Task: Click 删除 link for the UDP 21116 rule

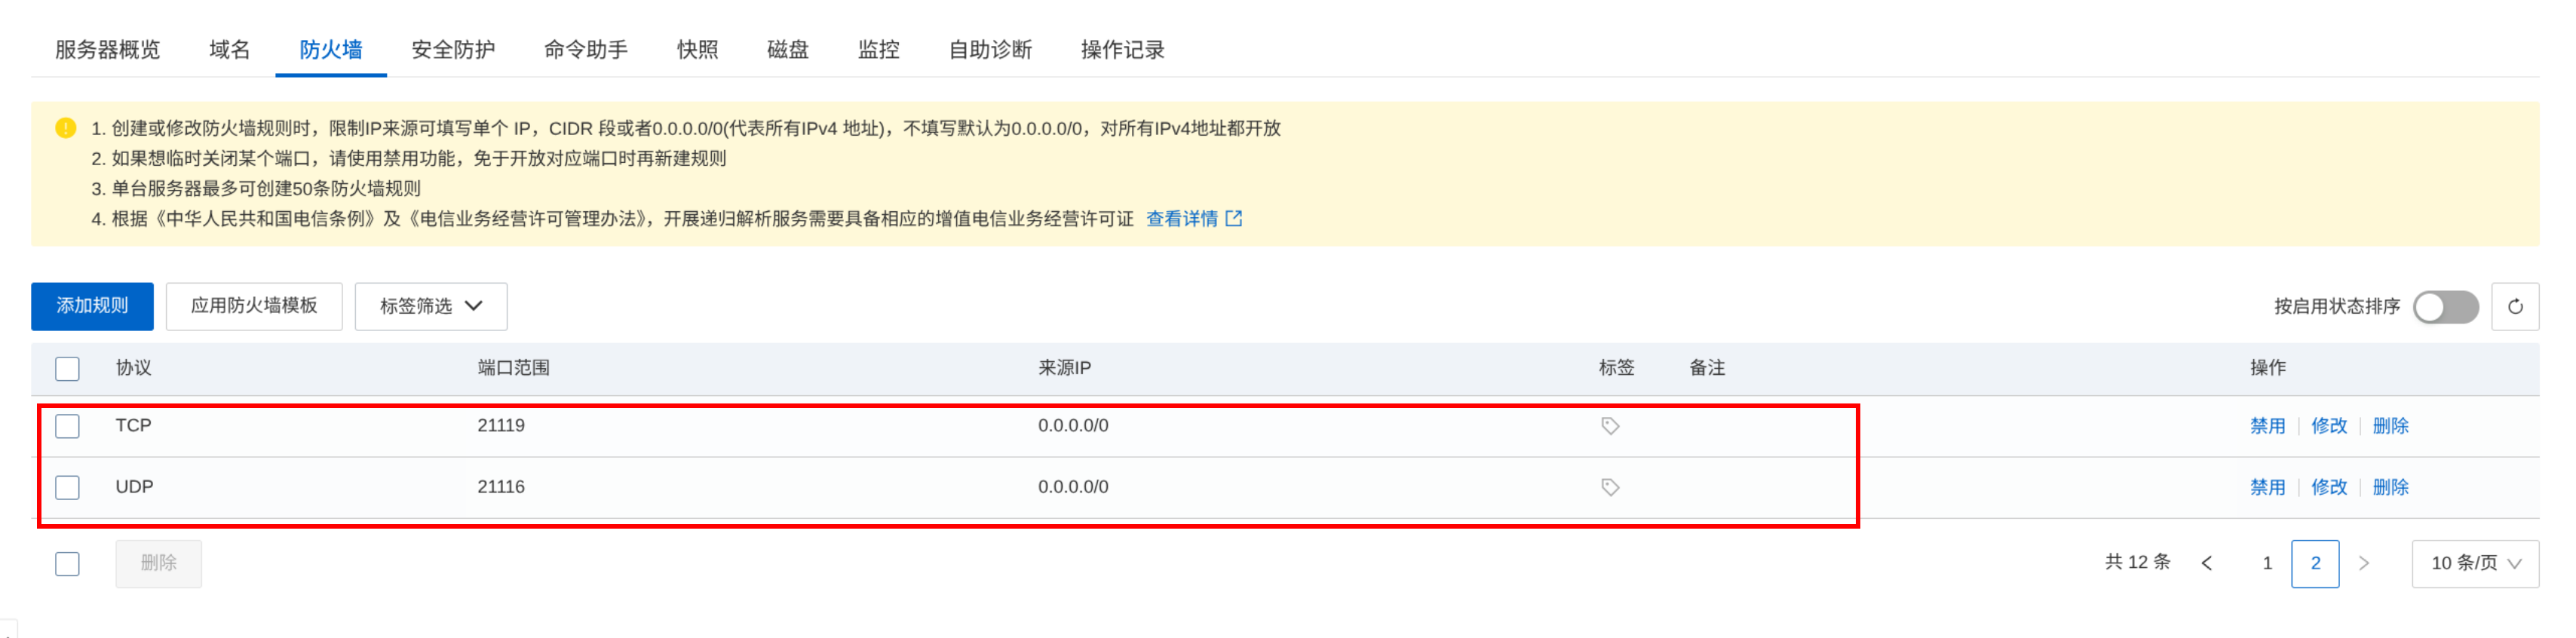Action: point(2390,487)
